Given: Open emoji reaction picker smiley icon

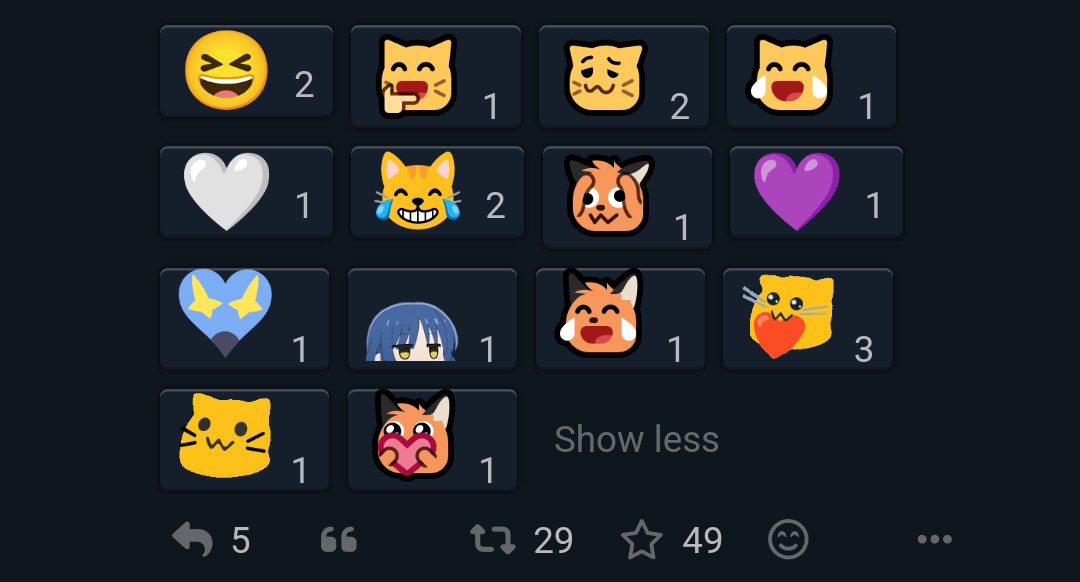Looking at the screenshot, I should click(788, 540).
